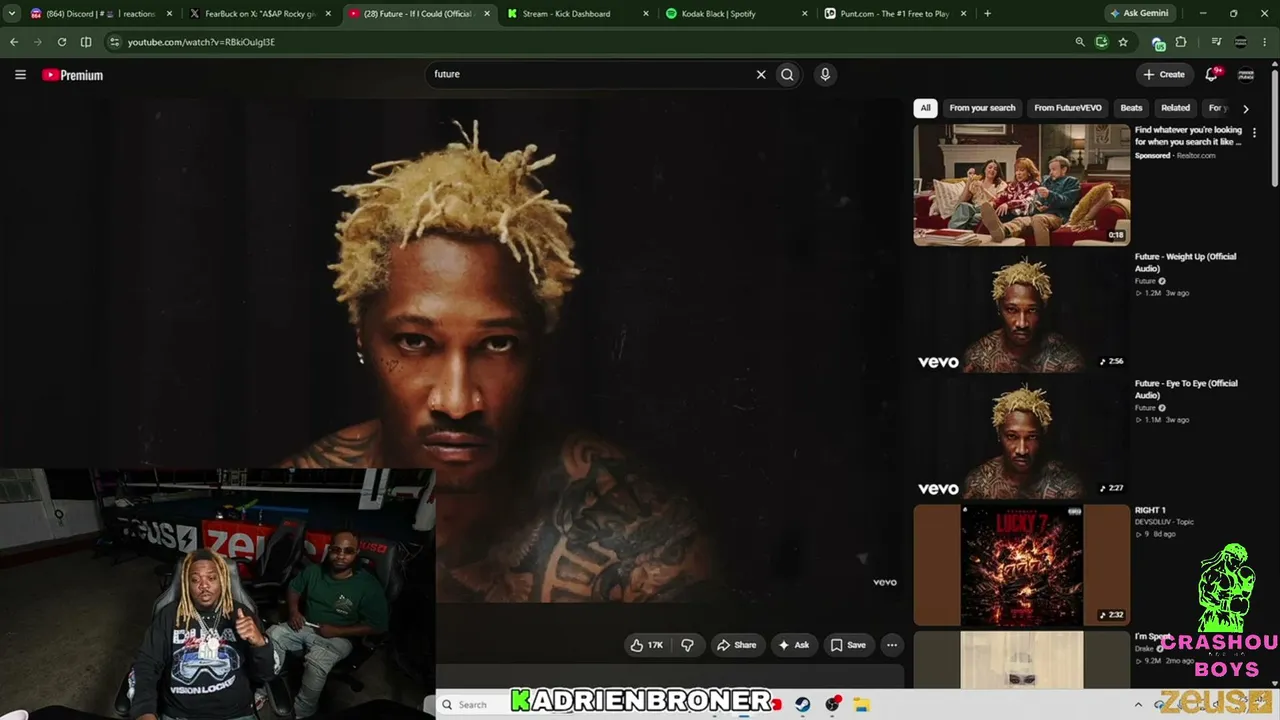The height and width of the screenshot is (720, 1280).
Task: Go back in the browser
Action: pyautogui.click(x=14, y=42)
